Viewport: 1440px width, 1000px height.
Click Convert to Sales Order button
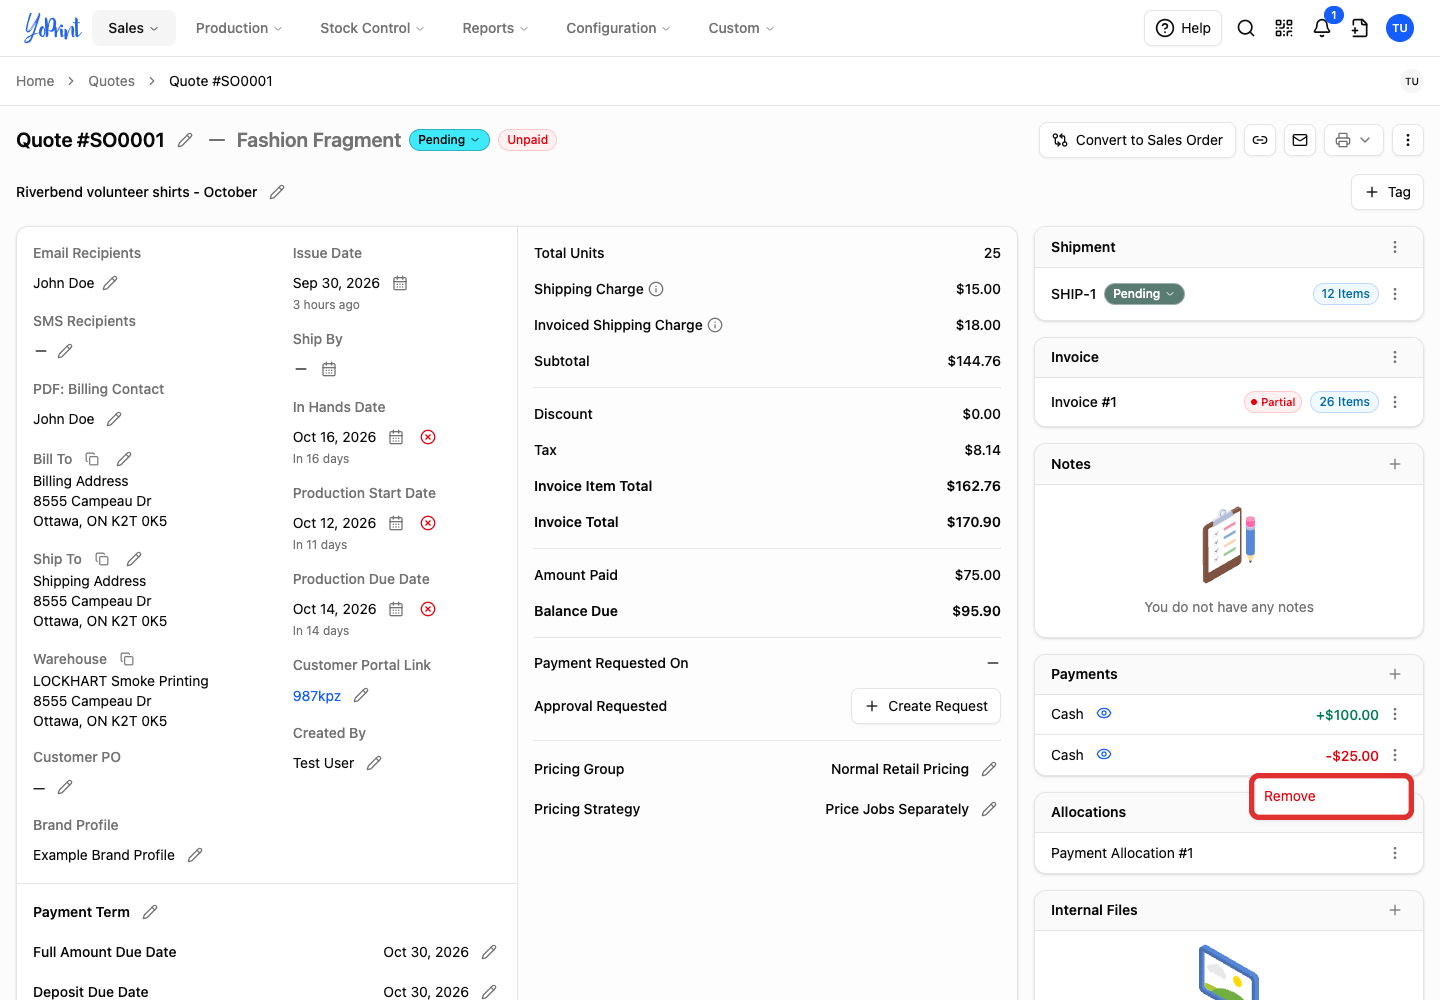coord(1138,140)
